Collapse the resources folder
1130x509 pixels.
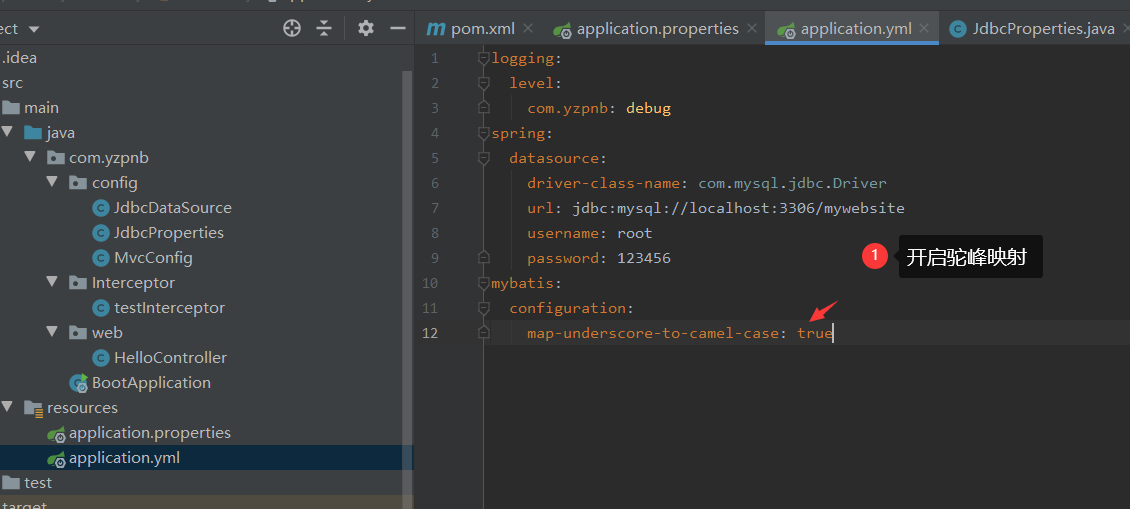pos(8,407)
